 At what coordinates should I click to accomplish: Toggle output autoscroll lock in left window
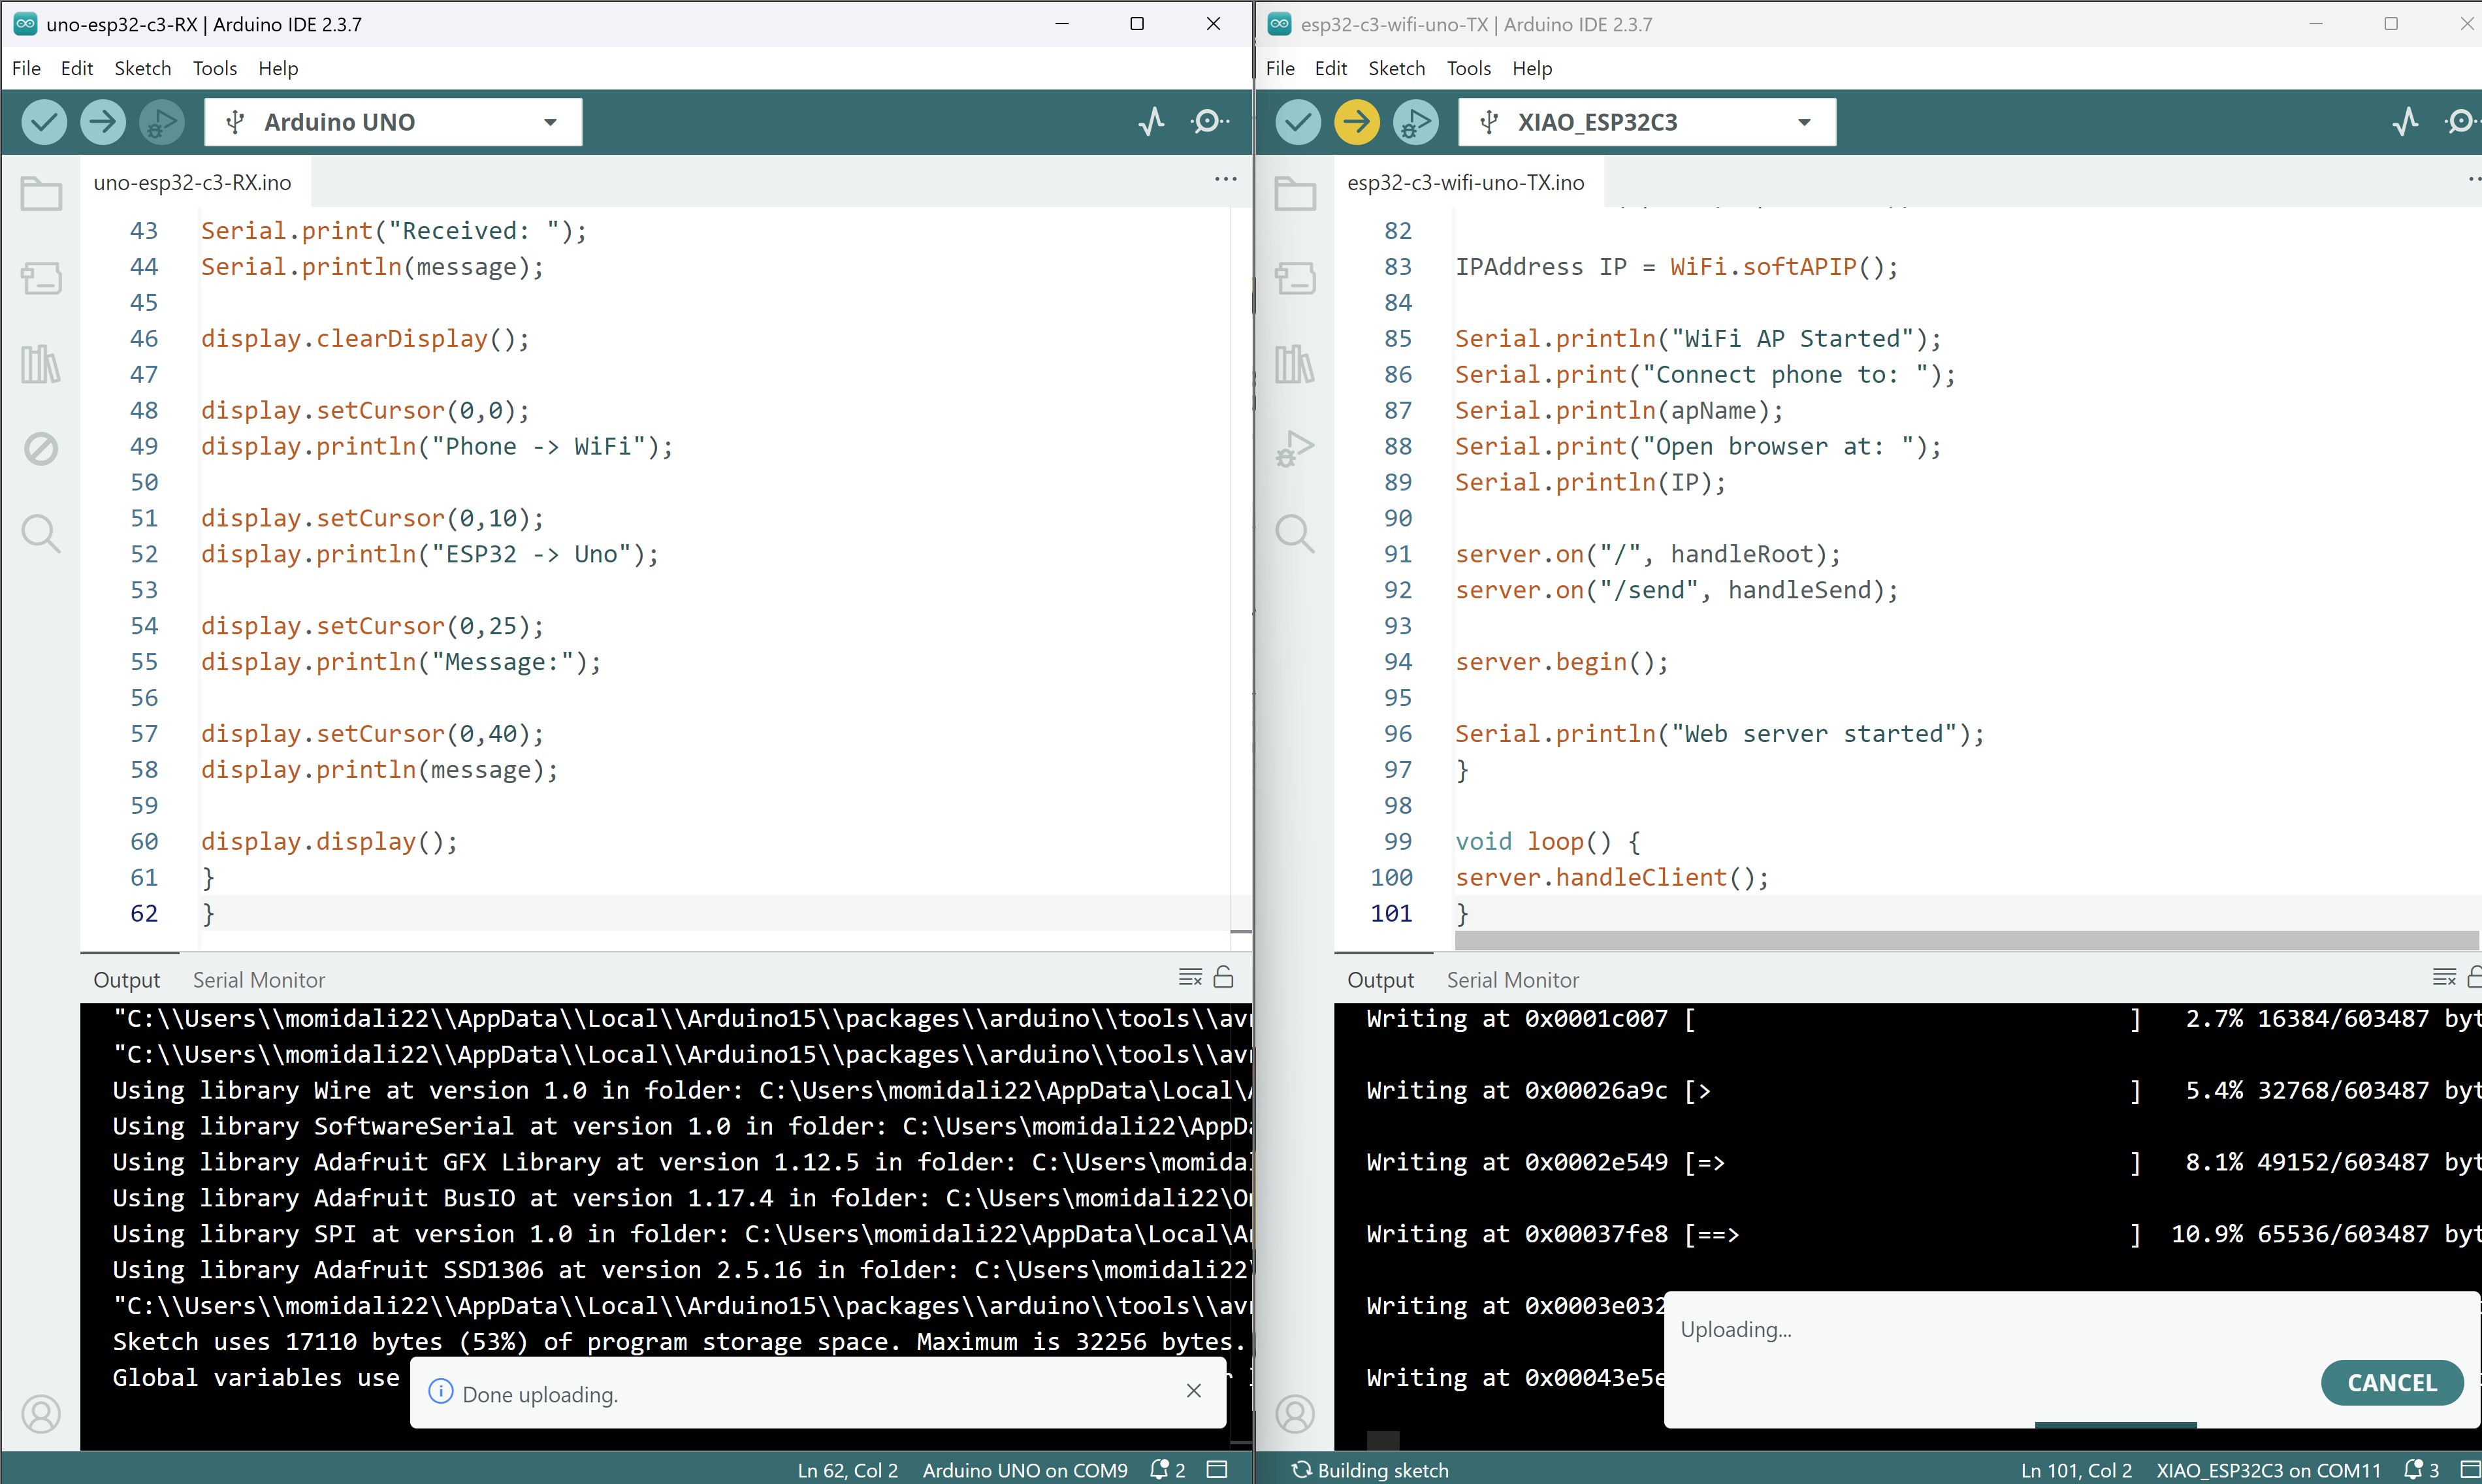(1223, 977)
